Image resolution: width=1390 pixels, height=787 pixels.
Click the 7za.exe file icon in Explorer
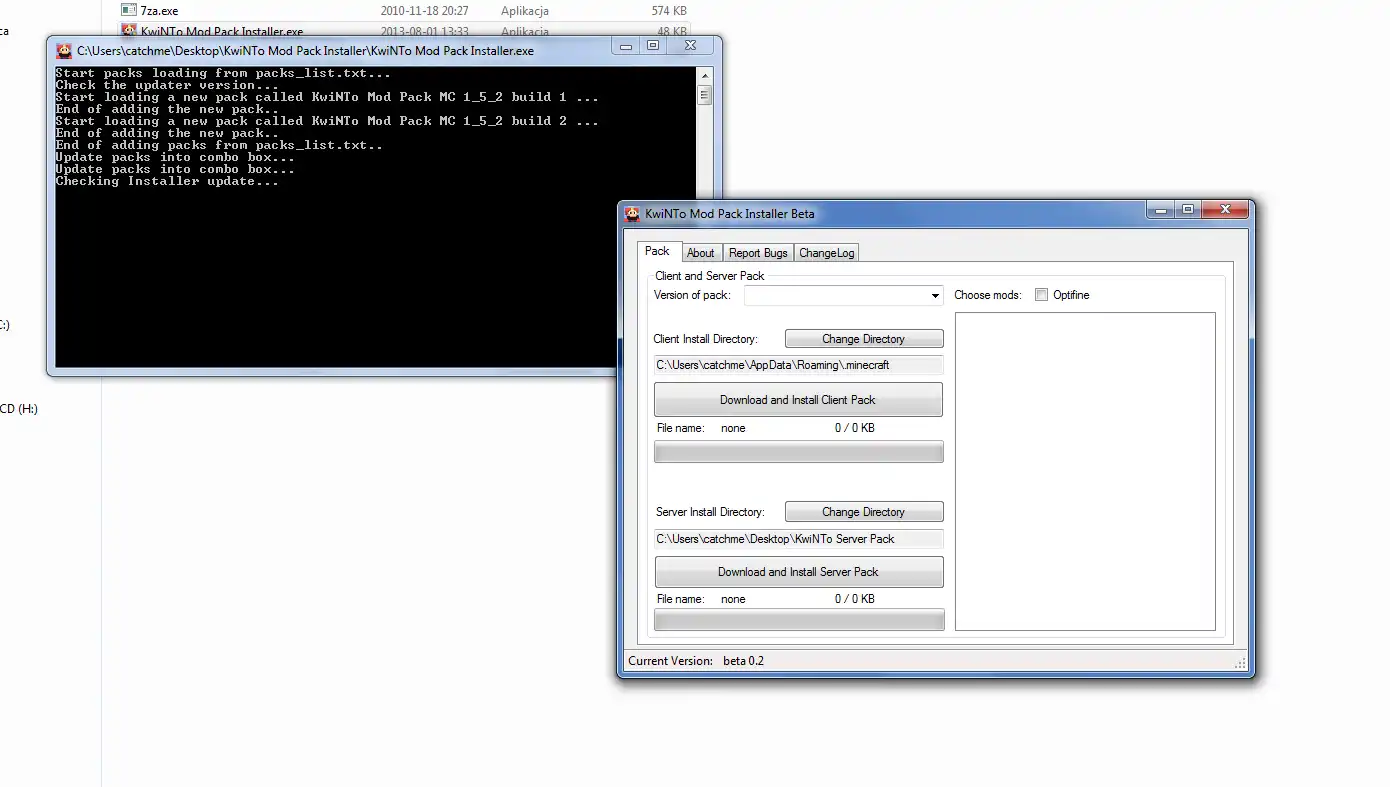128,10
